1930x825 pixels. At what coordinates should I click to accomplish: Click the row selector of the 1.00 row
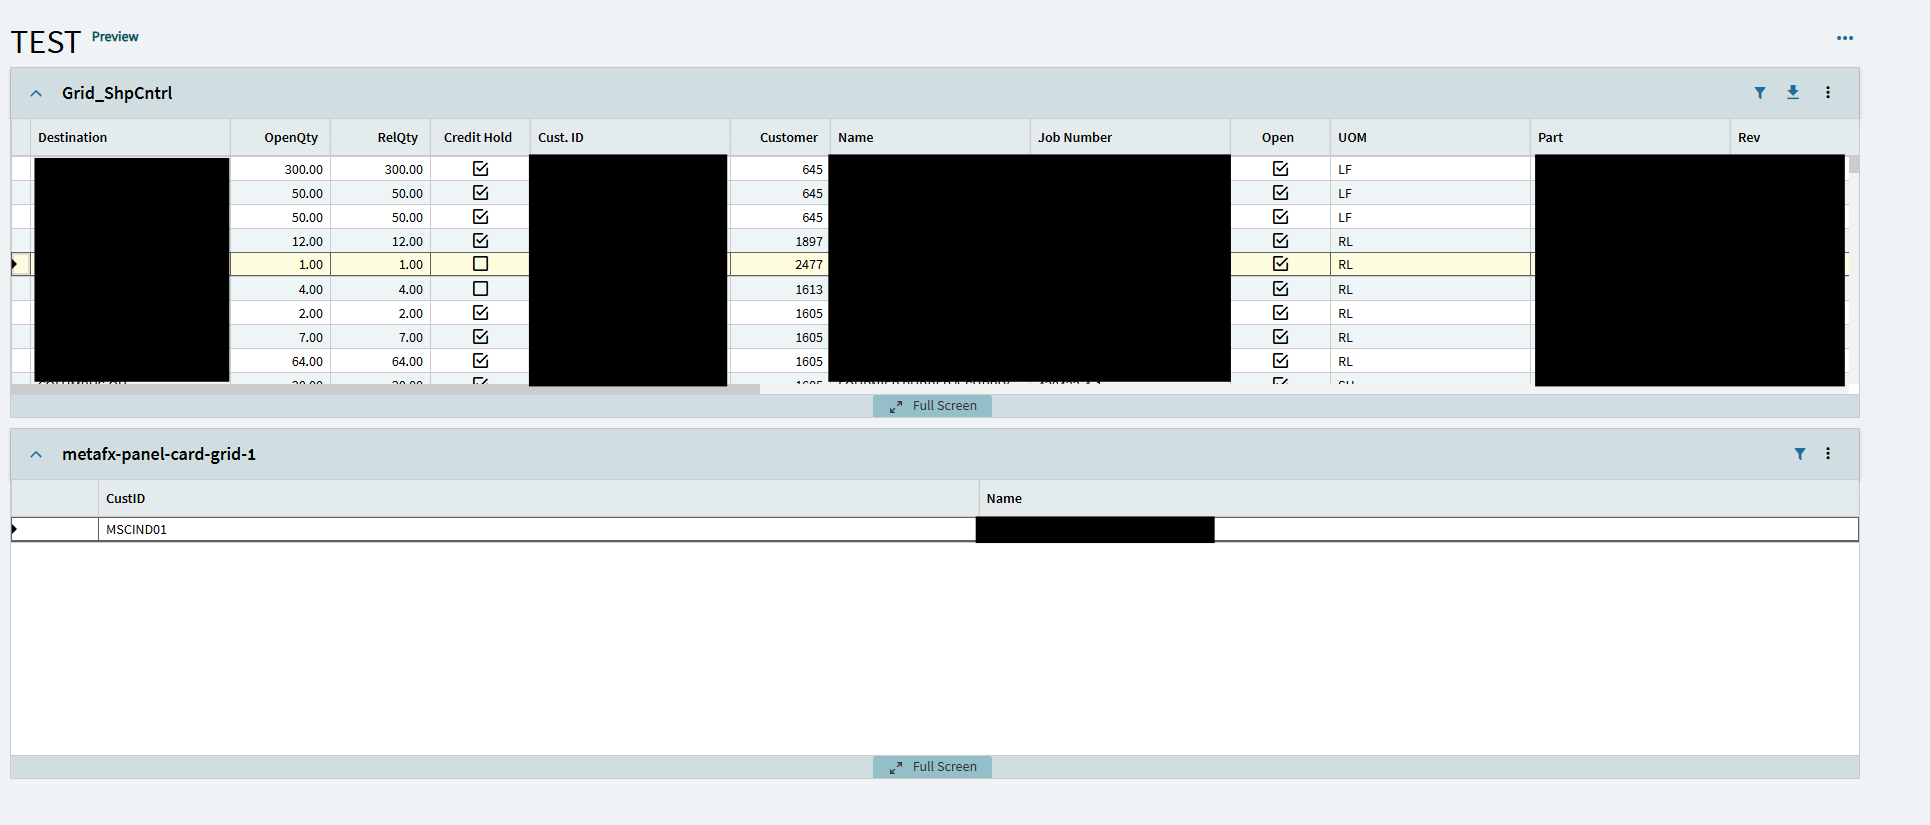[x=21, y=264]
